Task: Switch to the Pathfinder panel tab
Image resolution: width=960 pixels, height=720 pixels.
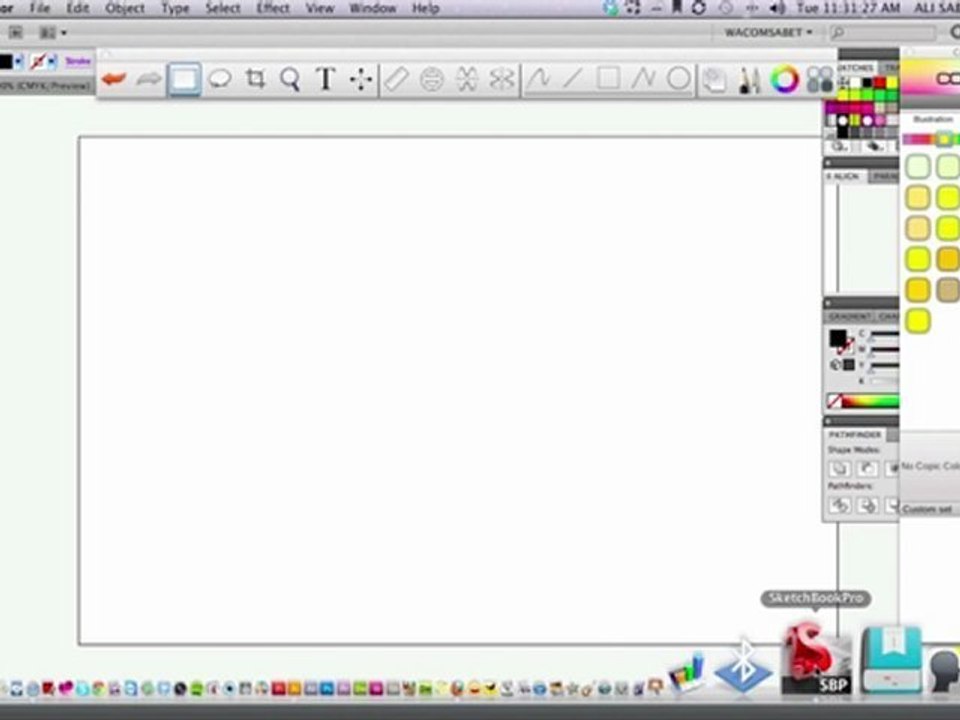Action: 854,434
